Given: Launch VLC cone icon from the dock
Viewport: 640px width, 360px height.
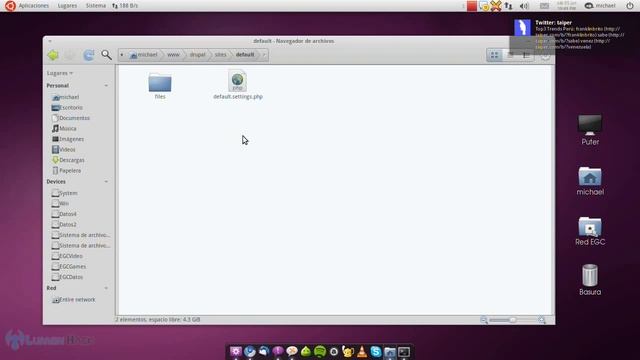Looking at the screenshot, I should (x=362, y=351).
